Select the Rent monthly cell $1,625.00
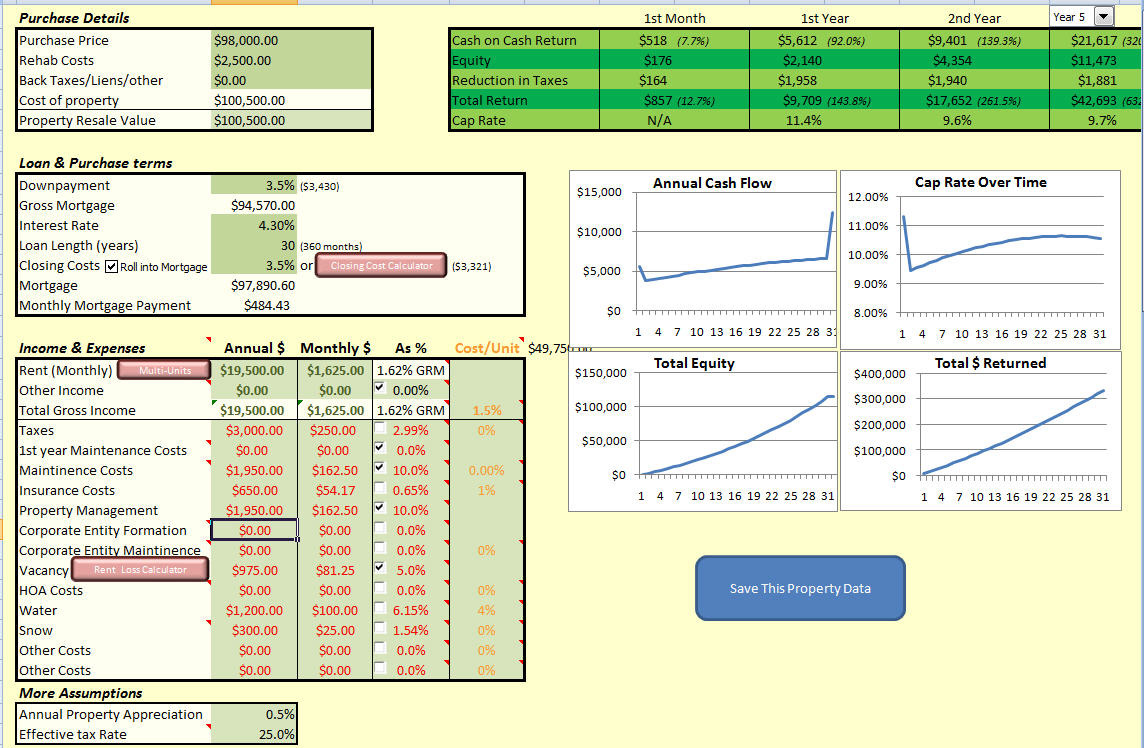Viewport: 1144px width, 748px height. pos(335,370)
